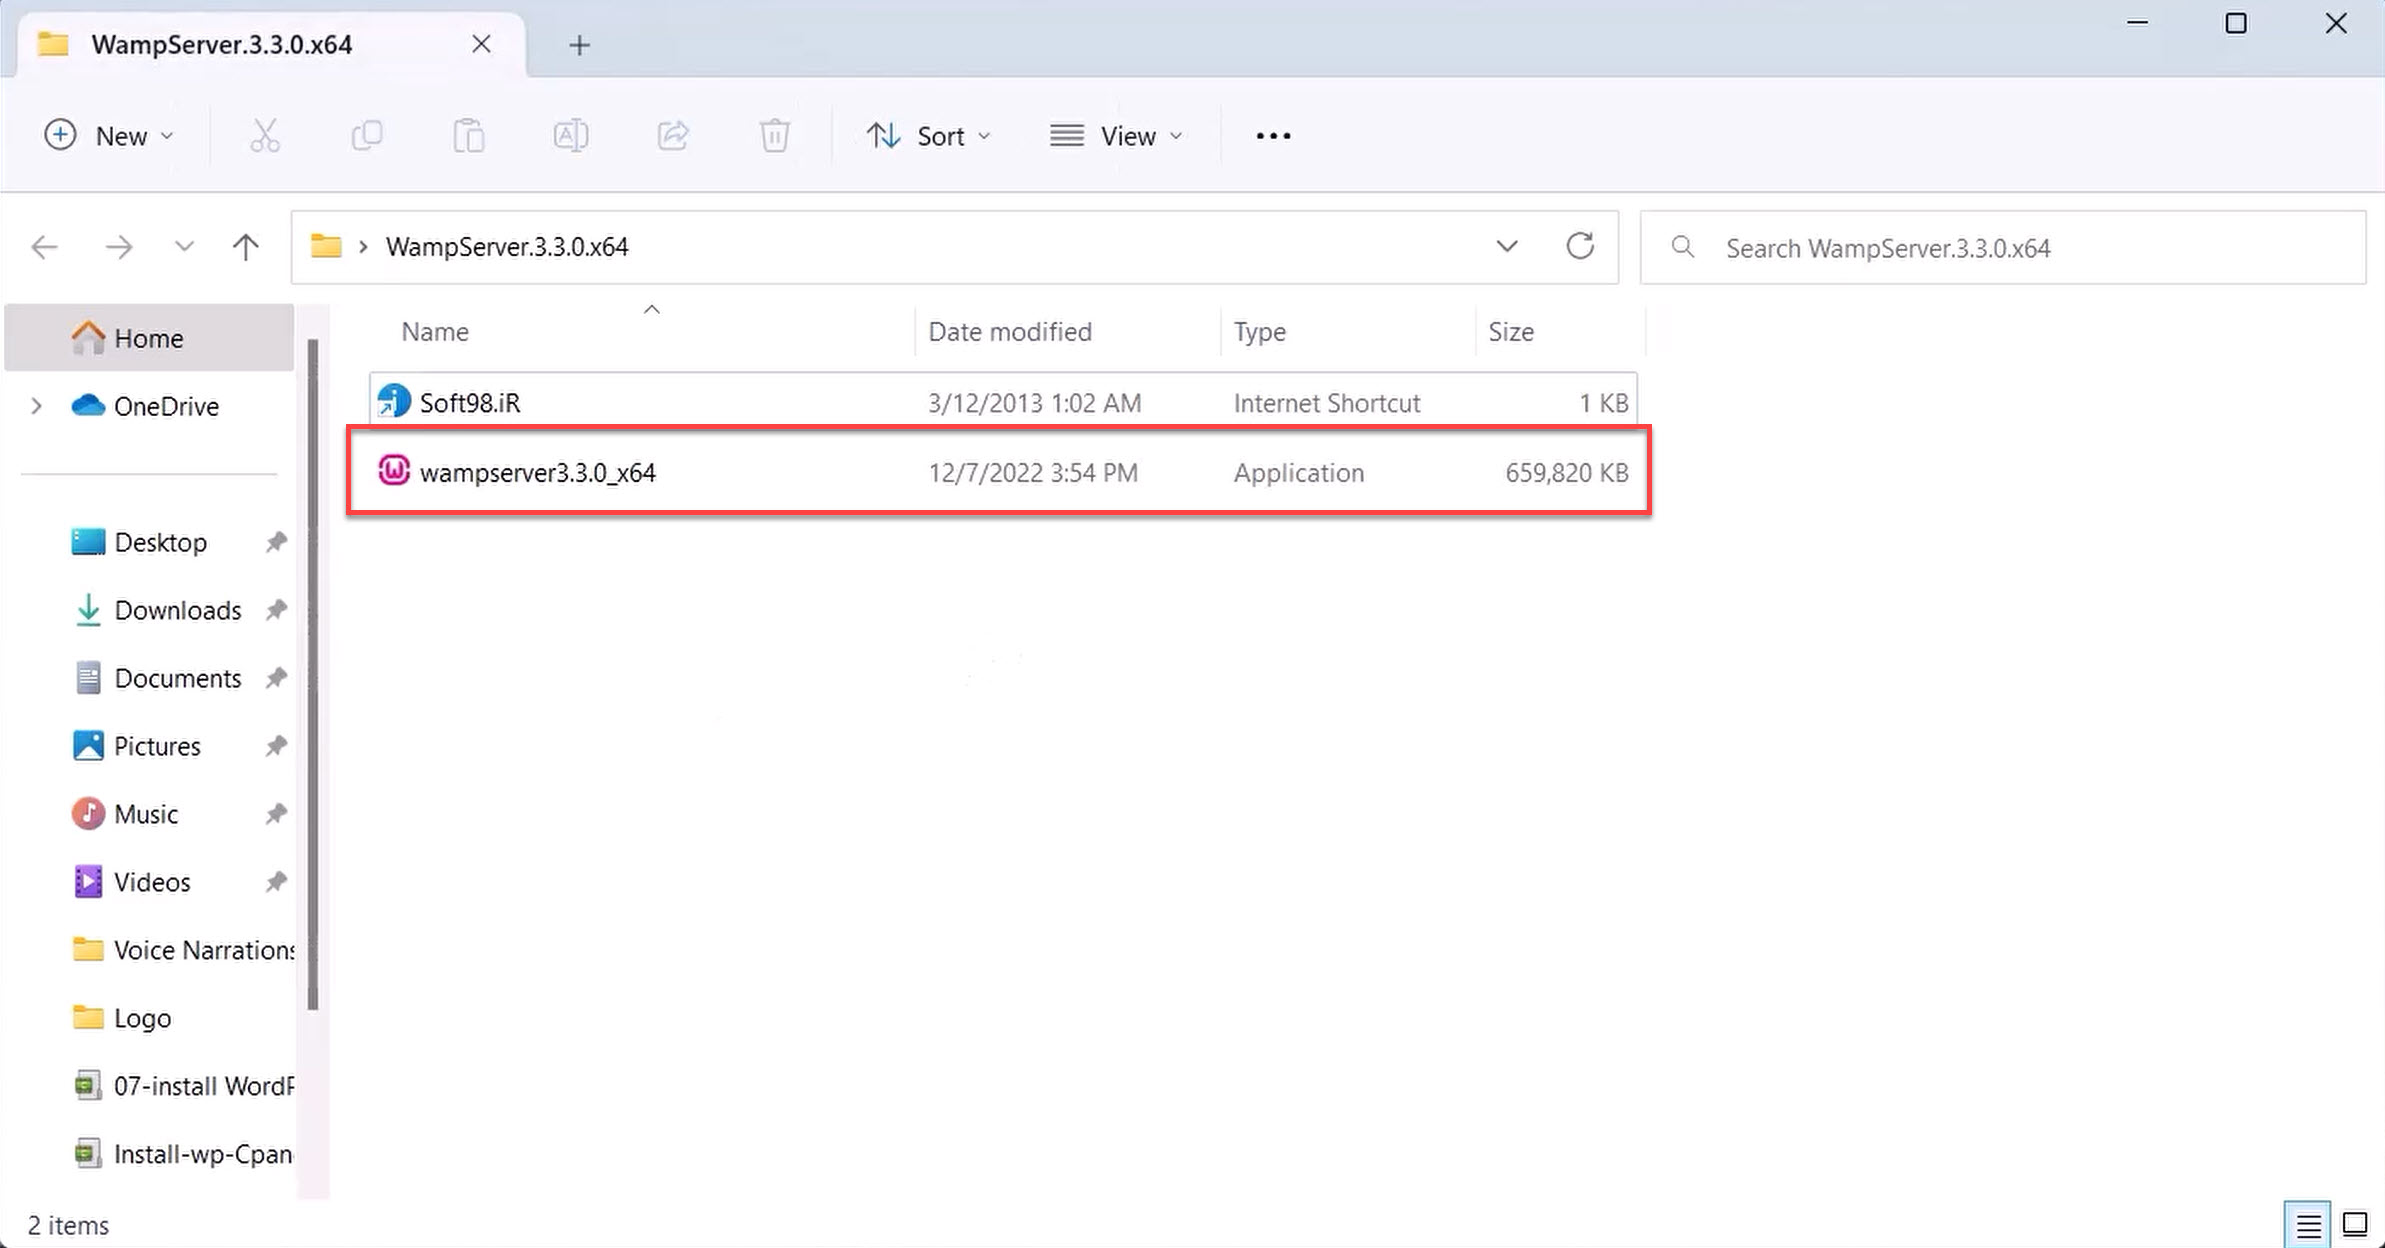Viewport: 2385px width, 1248px height.
Task: Click the pin icon beside Downloads
Action: (x=276, y=610)
